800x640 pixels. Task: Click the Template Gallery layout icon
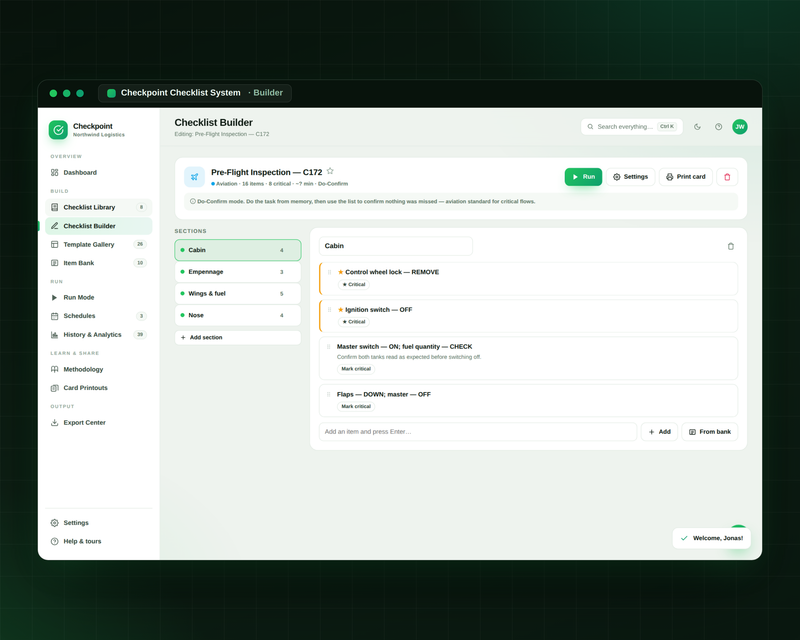(55, 244)
